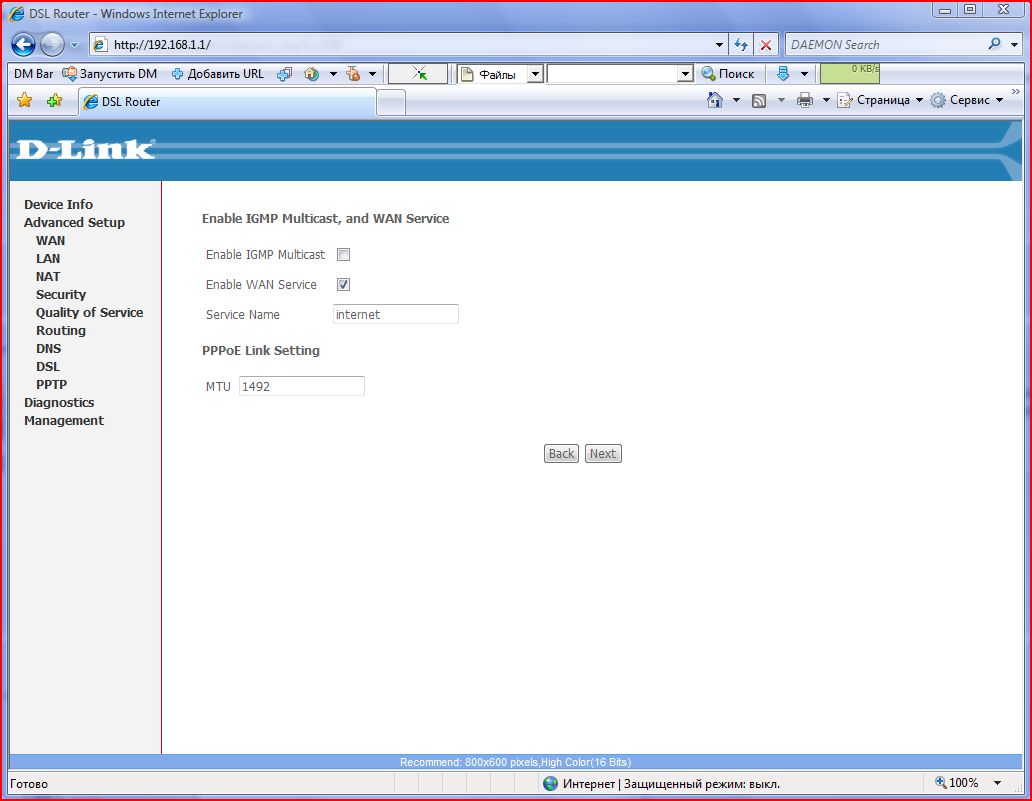Select the DSL Router browser tab

click(x=227, y=102)
